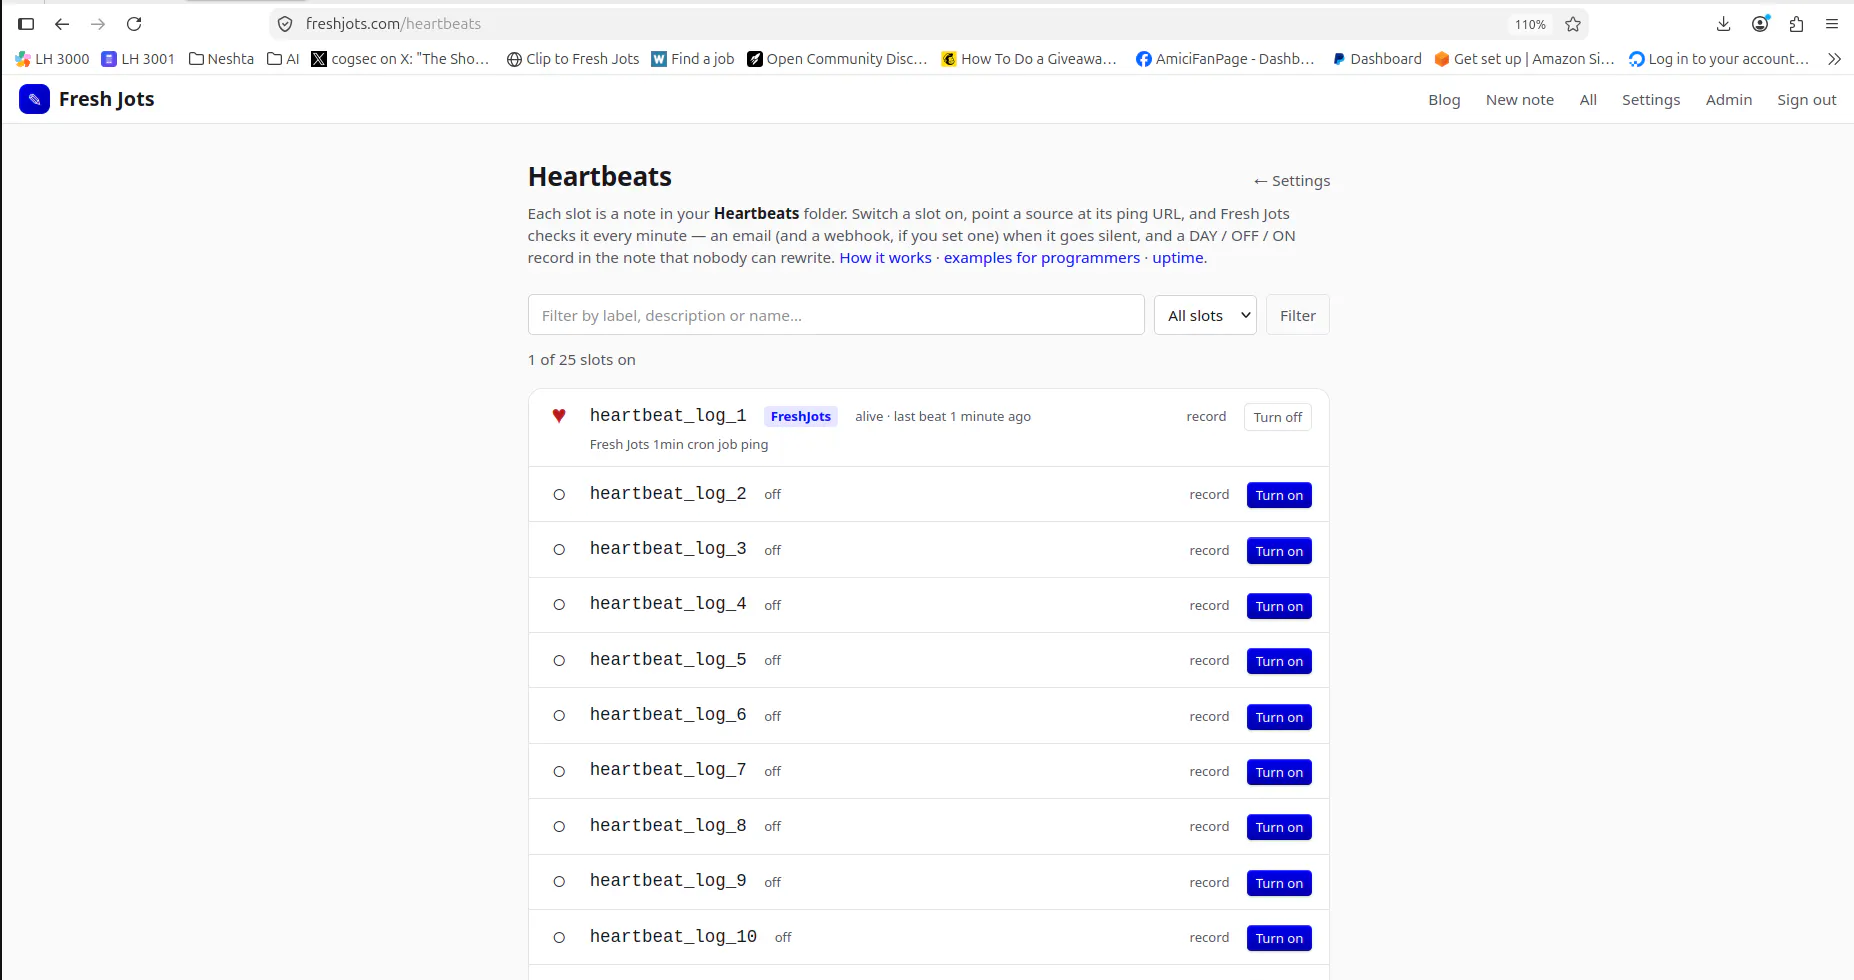Turn on heartbeat_log_5 slot
1854x980 pixels.
(1279, 661)
